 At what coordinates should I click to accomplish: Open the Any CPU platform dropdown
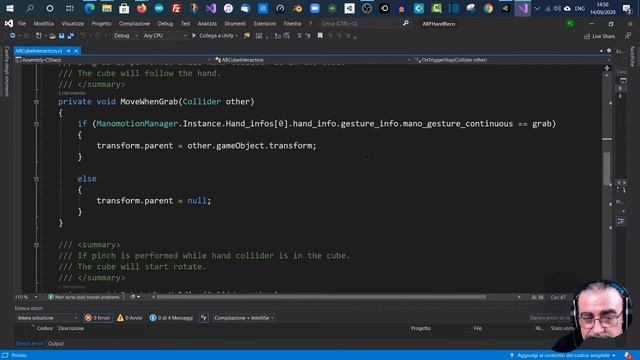coord(164,36)
